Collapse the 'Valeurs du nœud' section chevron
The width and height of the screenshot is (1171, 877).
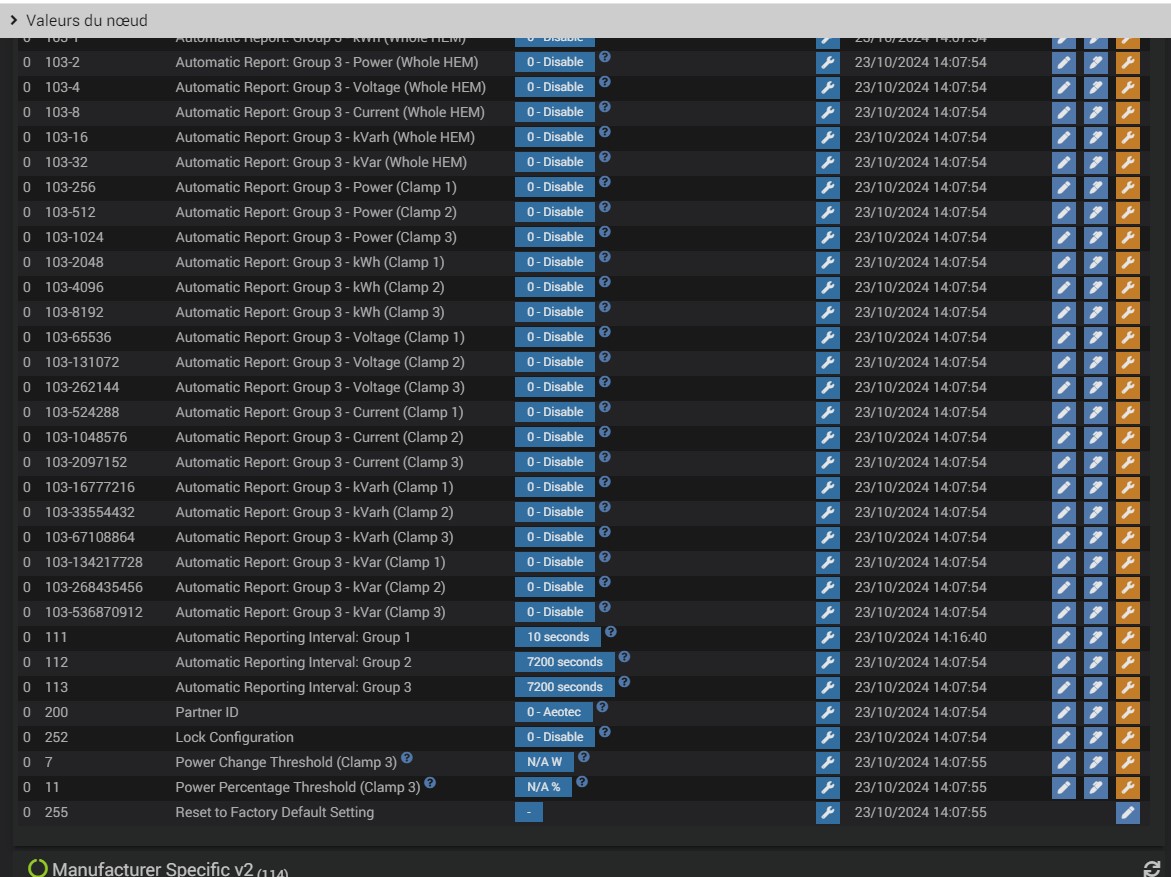pos(13,20)
